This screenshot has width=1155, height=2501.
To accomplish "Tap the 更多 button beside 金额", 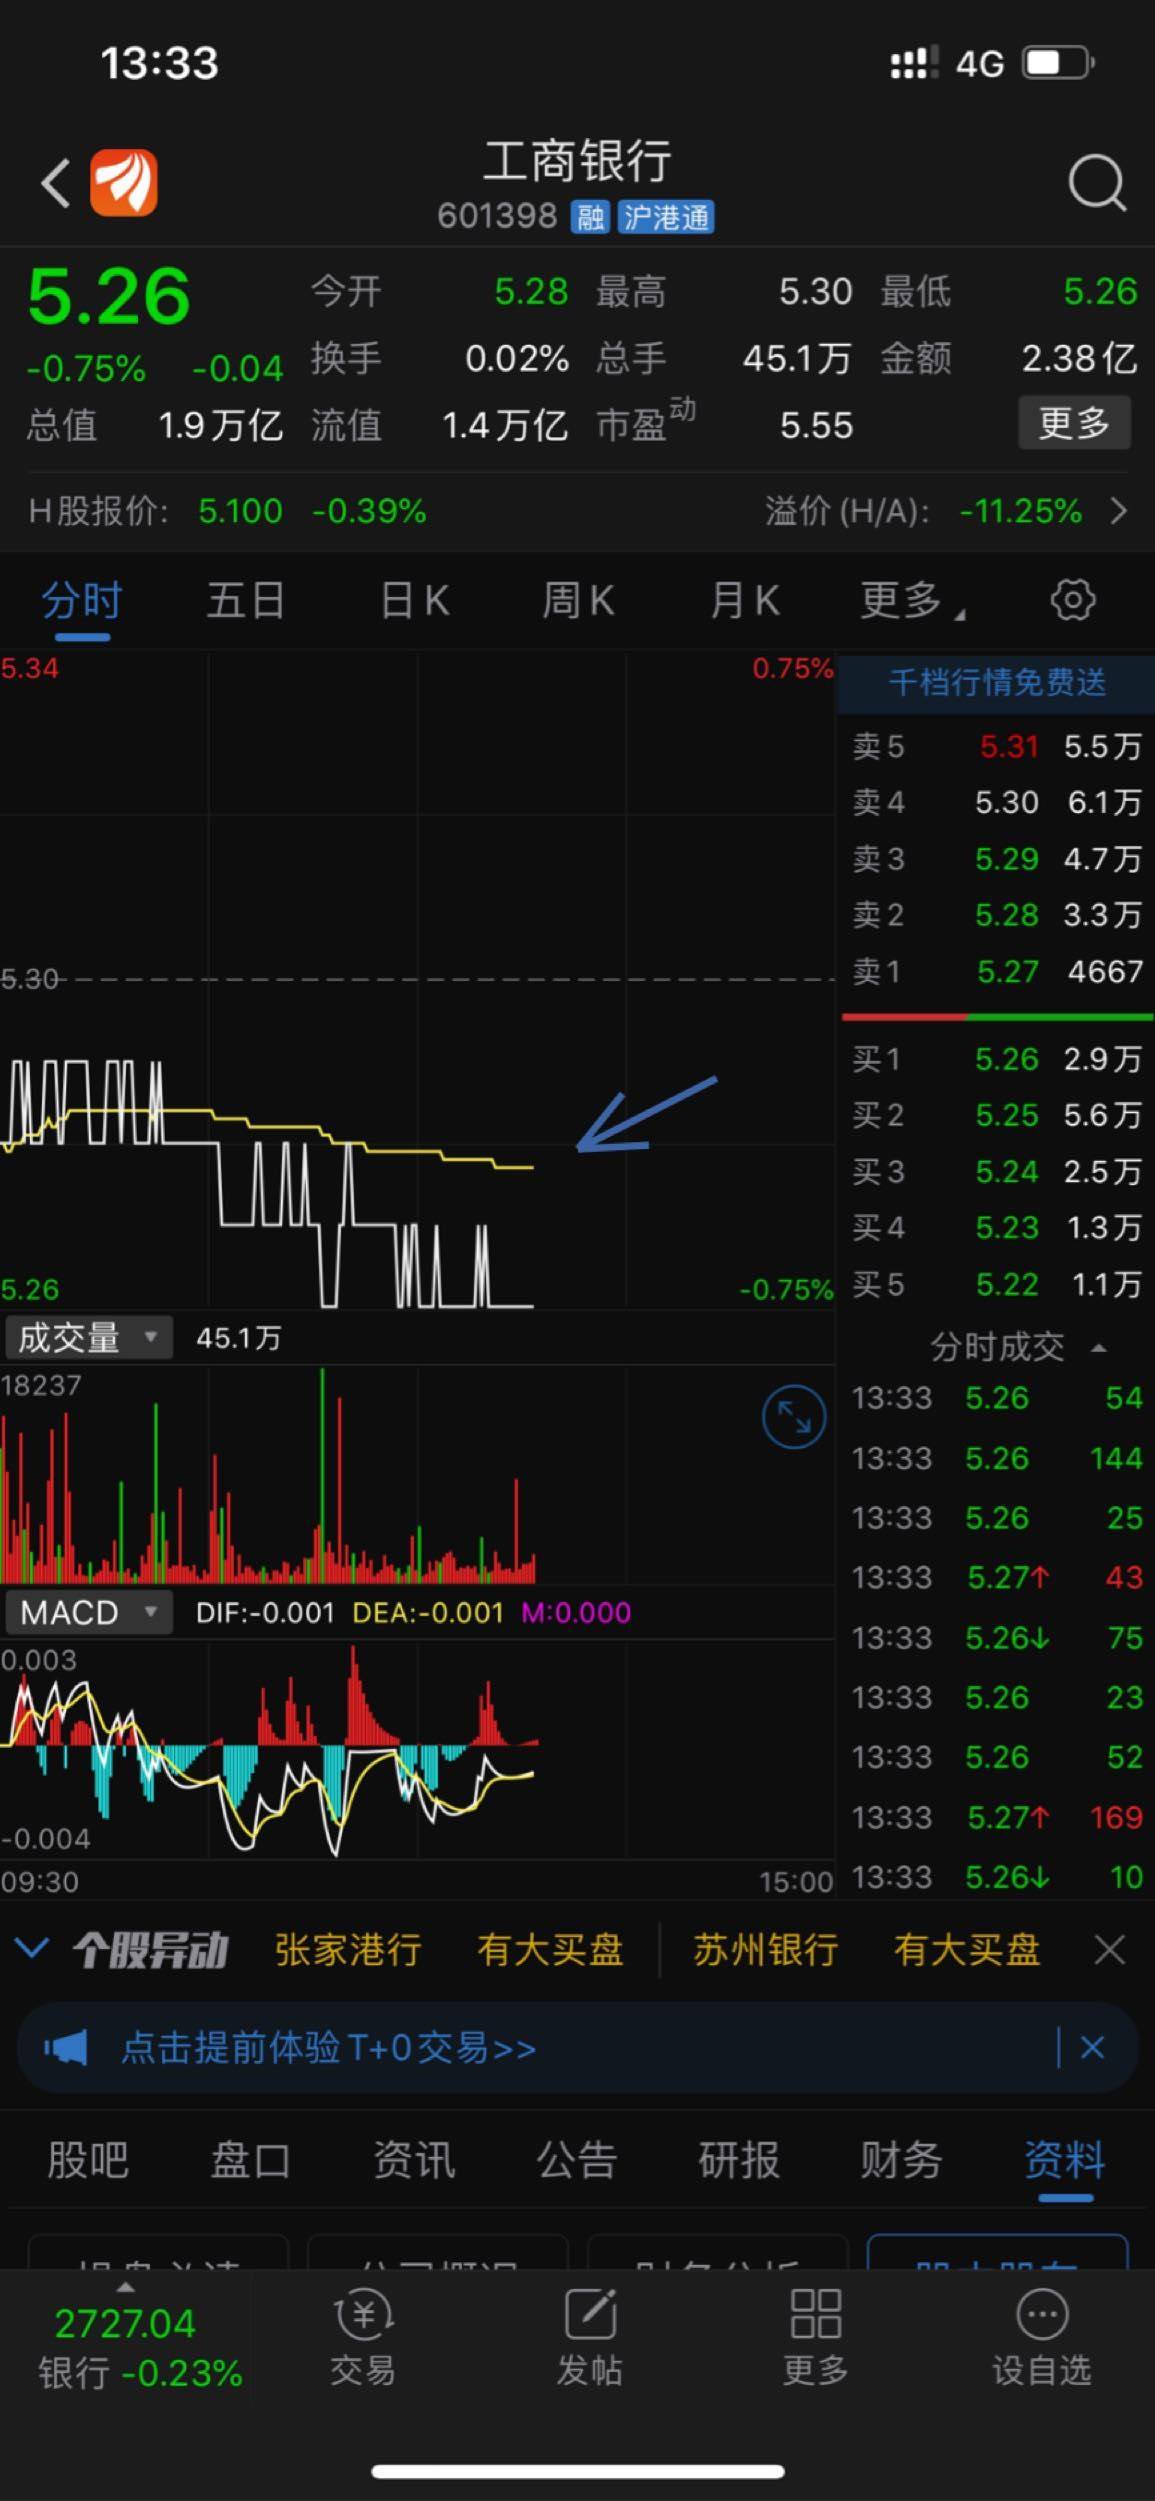I will point(1073,423).
